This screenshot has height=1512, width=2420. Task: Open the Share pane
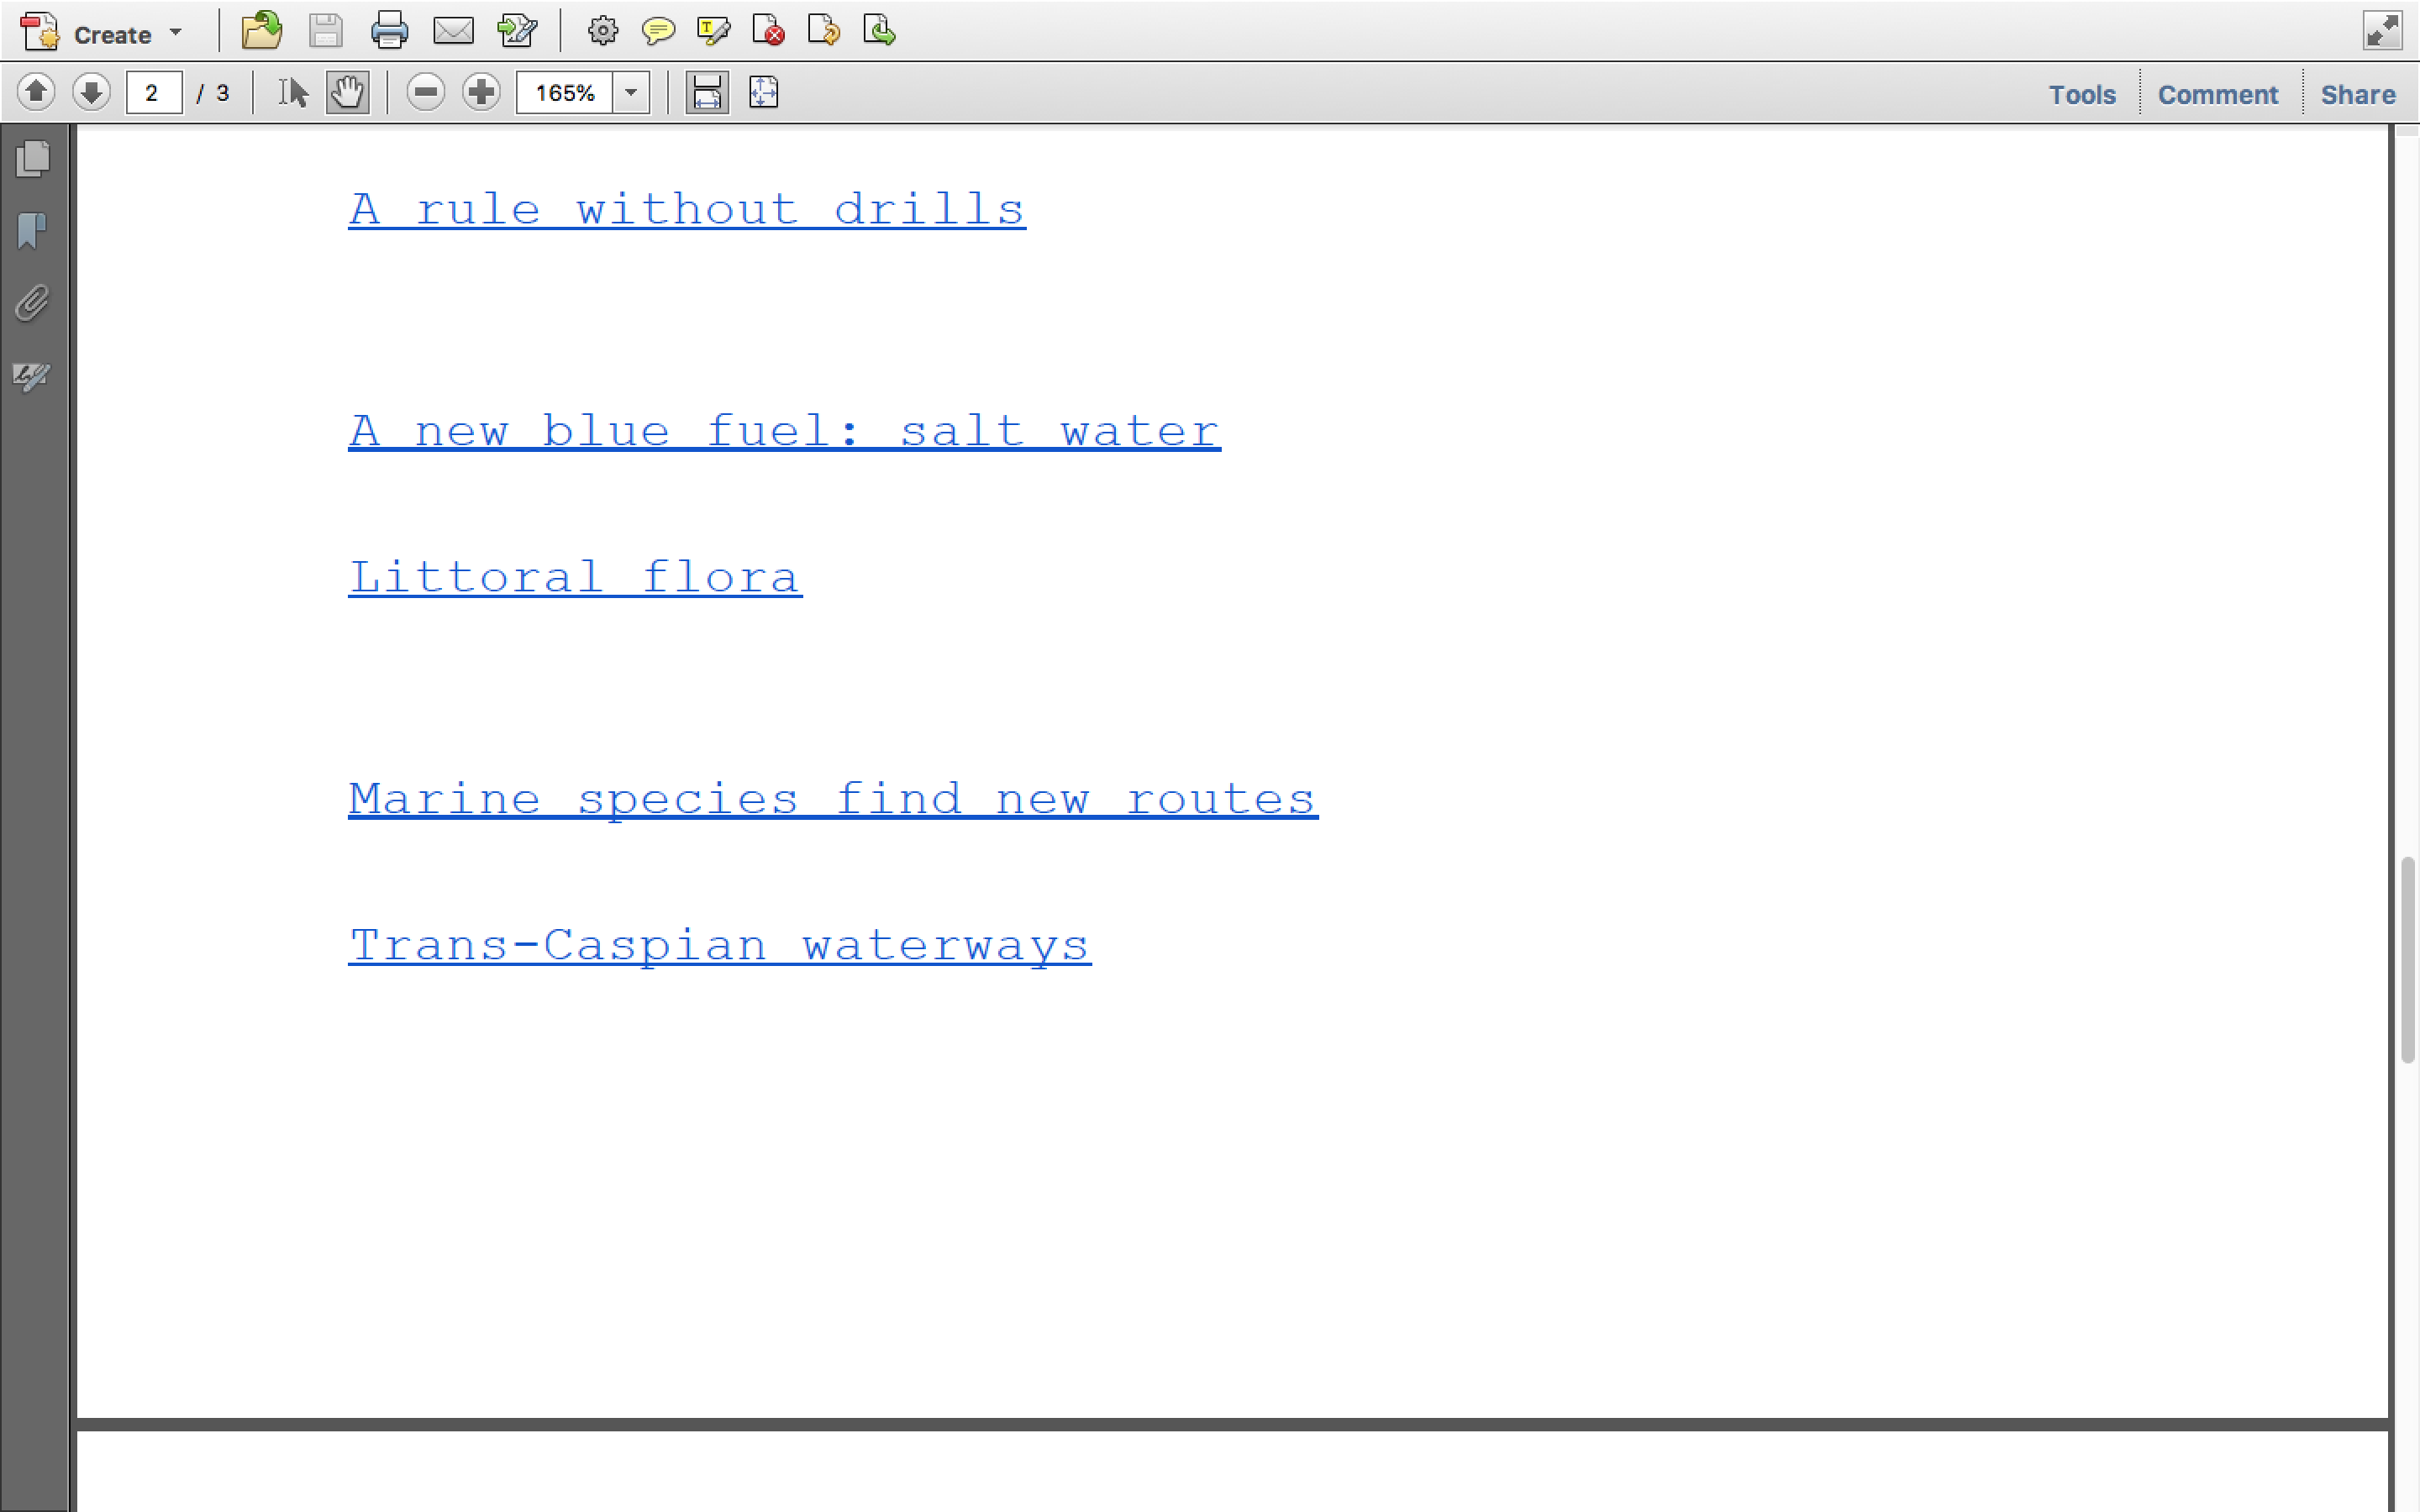(2357, 94)
